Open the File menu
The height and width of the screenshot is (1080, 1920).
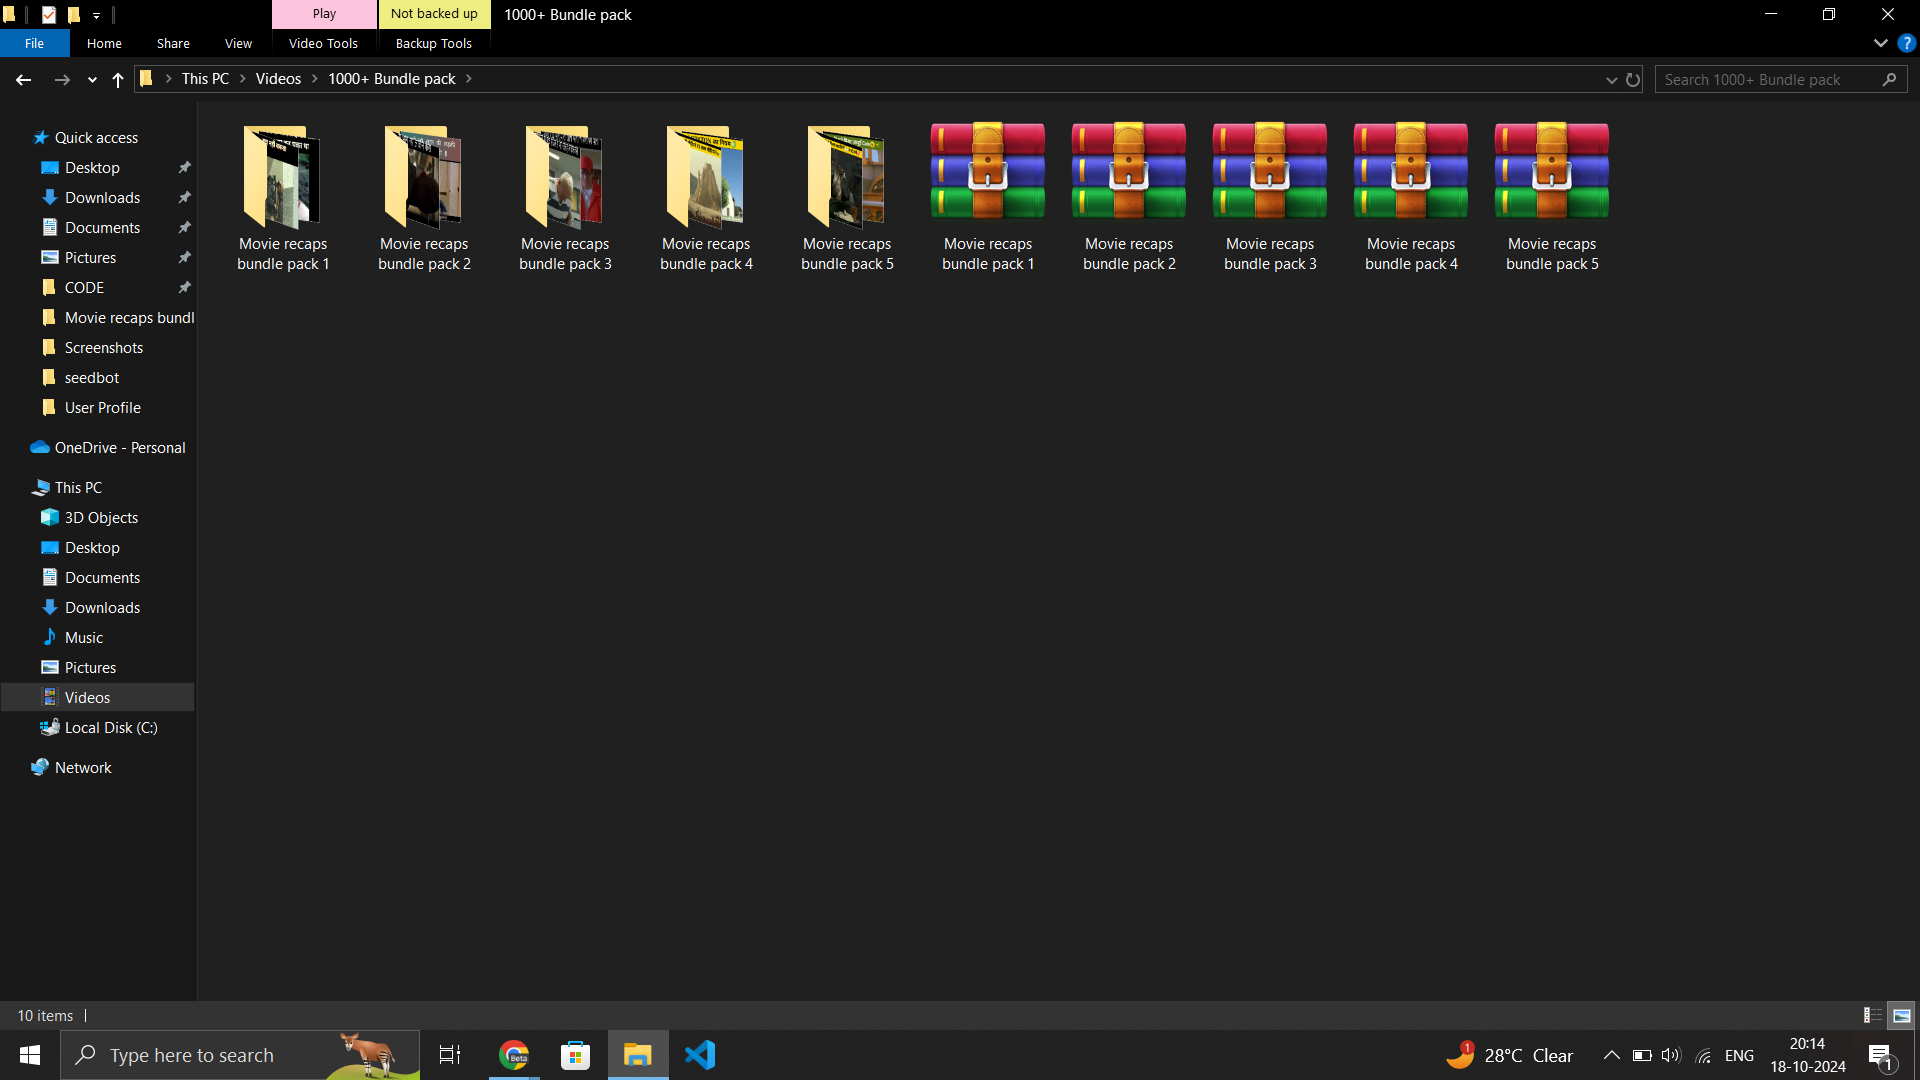[34, 43]
